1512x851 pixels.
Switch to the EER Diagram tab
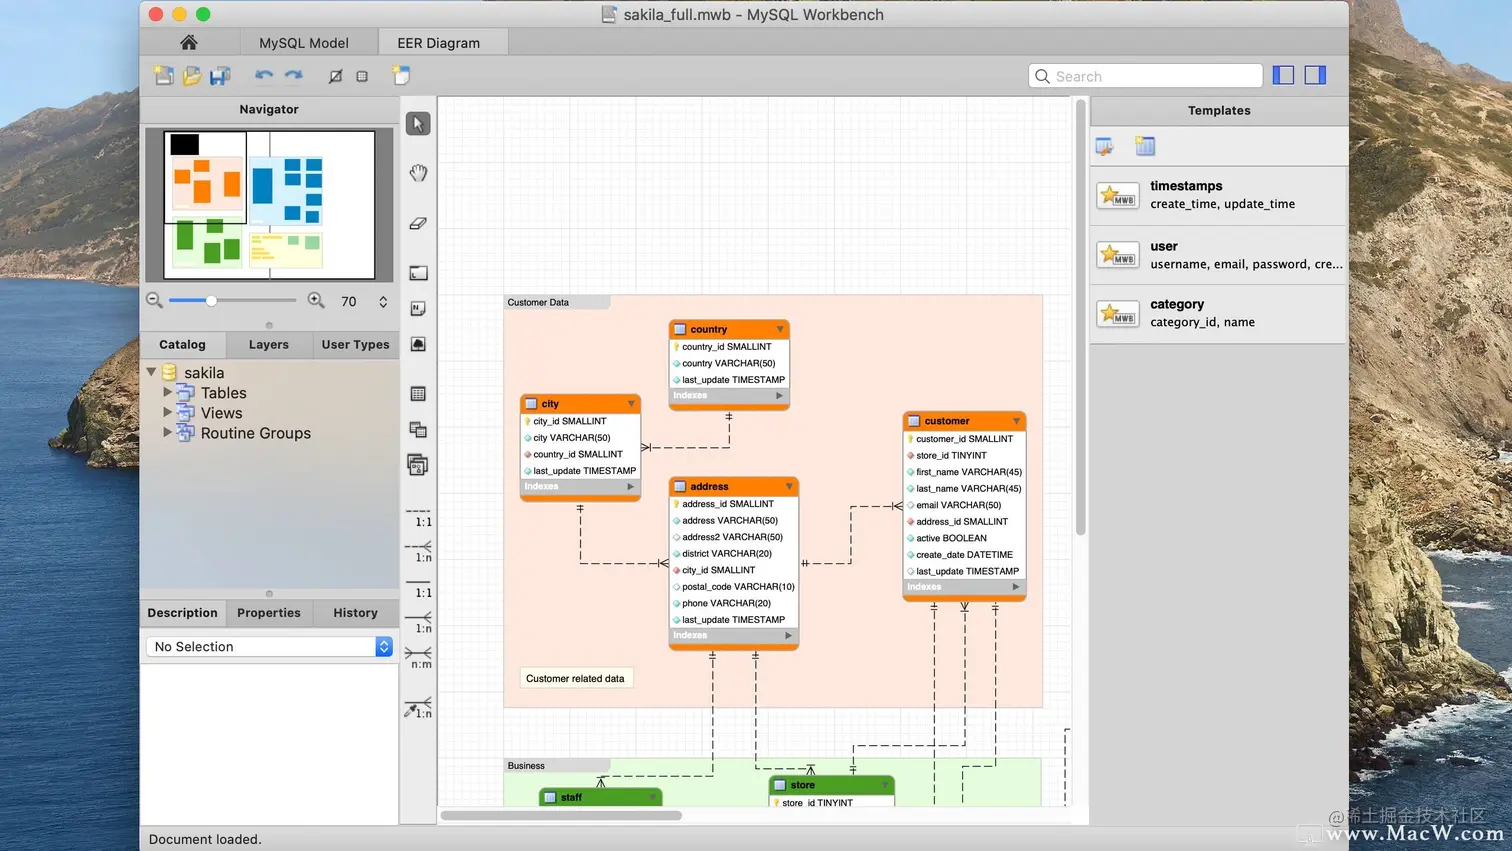(x=439, y=43)
